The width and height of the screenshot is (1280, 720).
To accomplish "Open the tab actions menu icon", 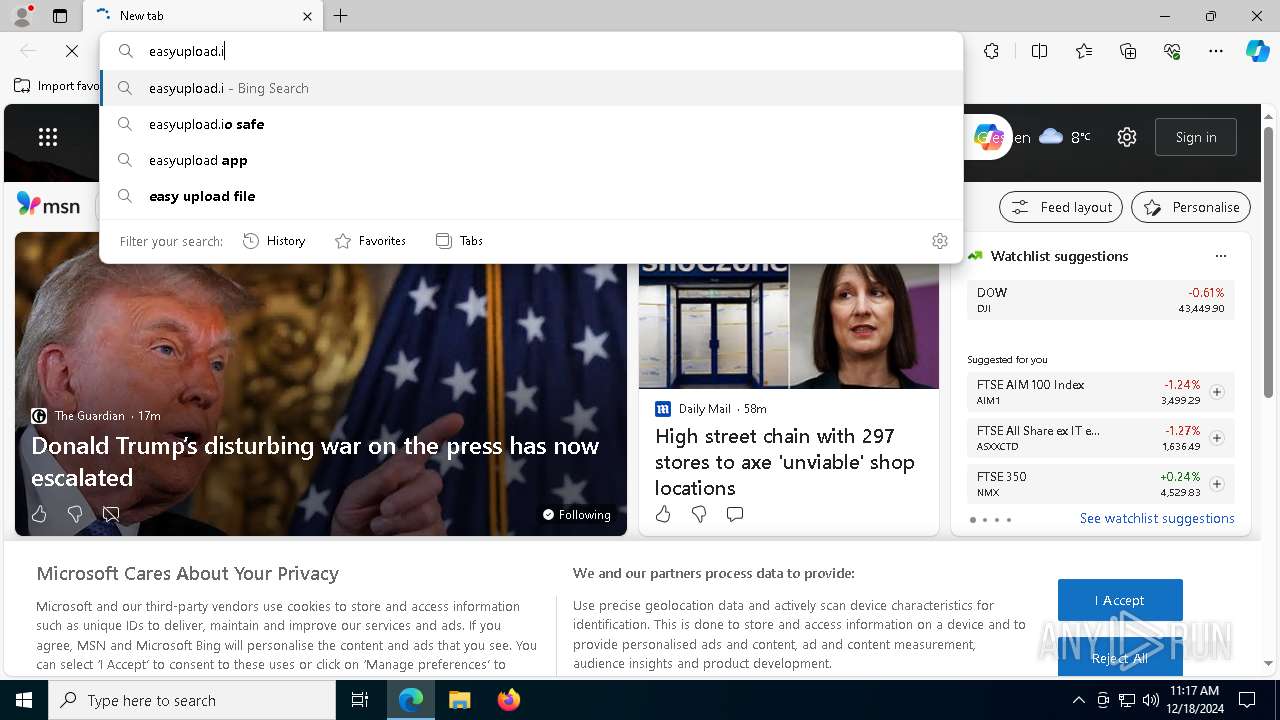I will (60, 16).
